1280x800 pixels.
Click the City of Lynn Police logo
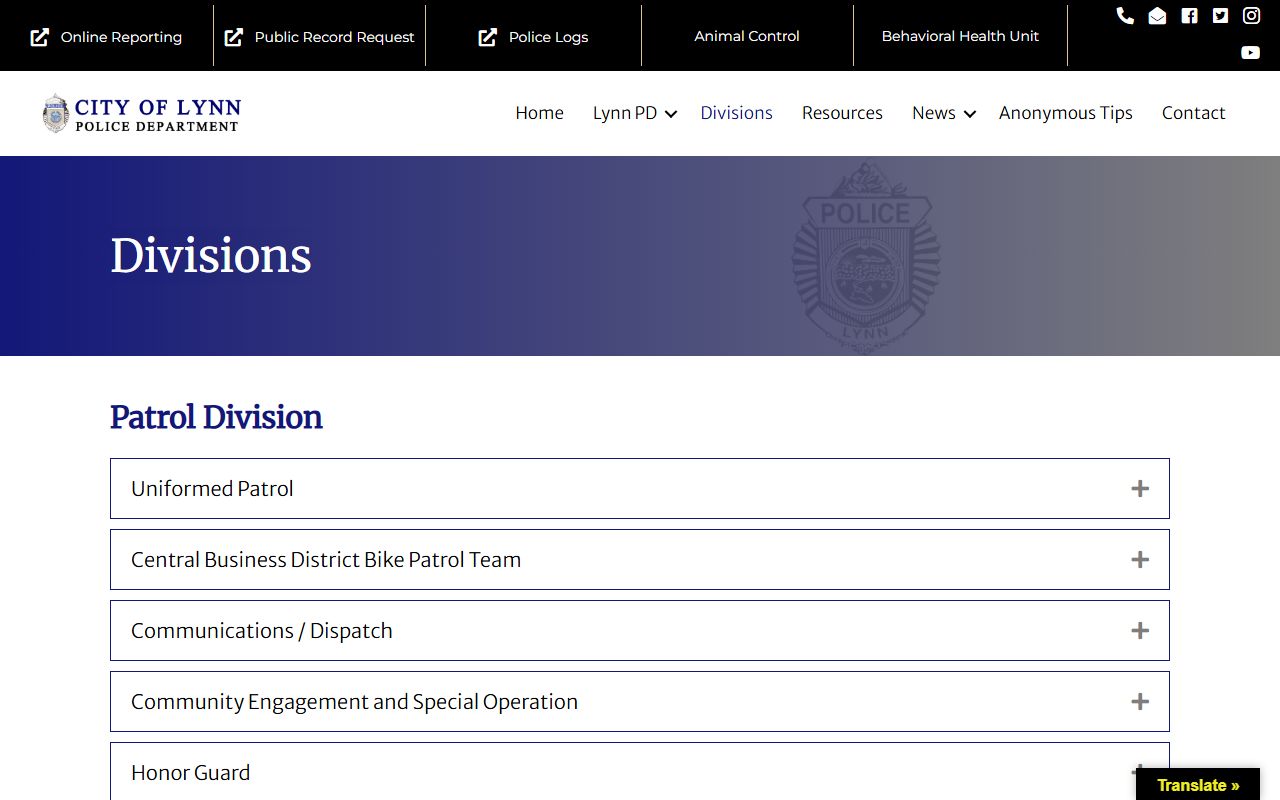coord(141,113)
